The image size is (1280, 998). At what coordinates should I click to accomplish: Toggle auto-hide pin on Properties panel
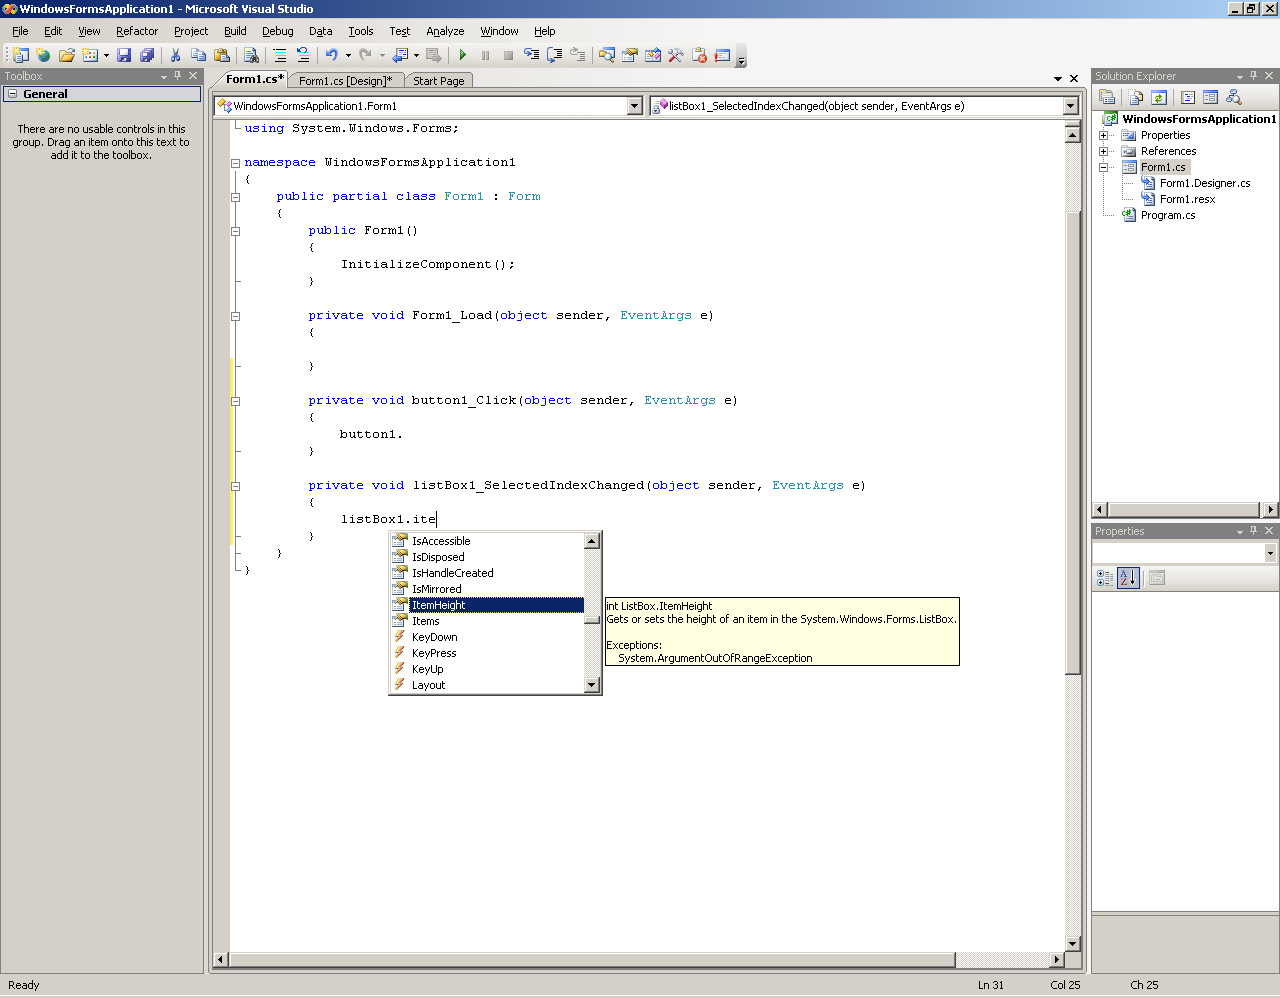(1254, 531)
